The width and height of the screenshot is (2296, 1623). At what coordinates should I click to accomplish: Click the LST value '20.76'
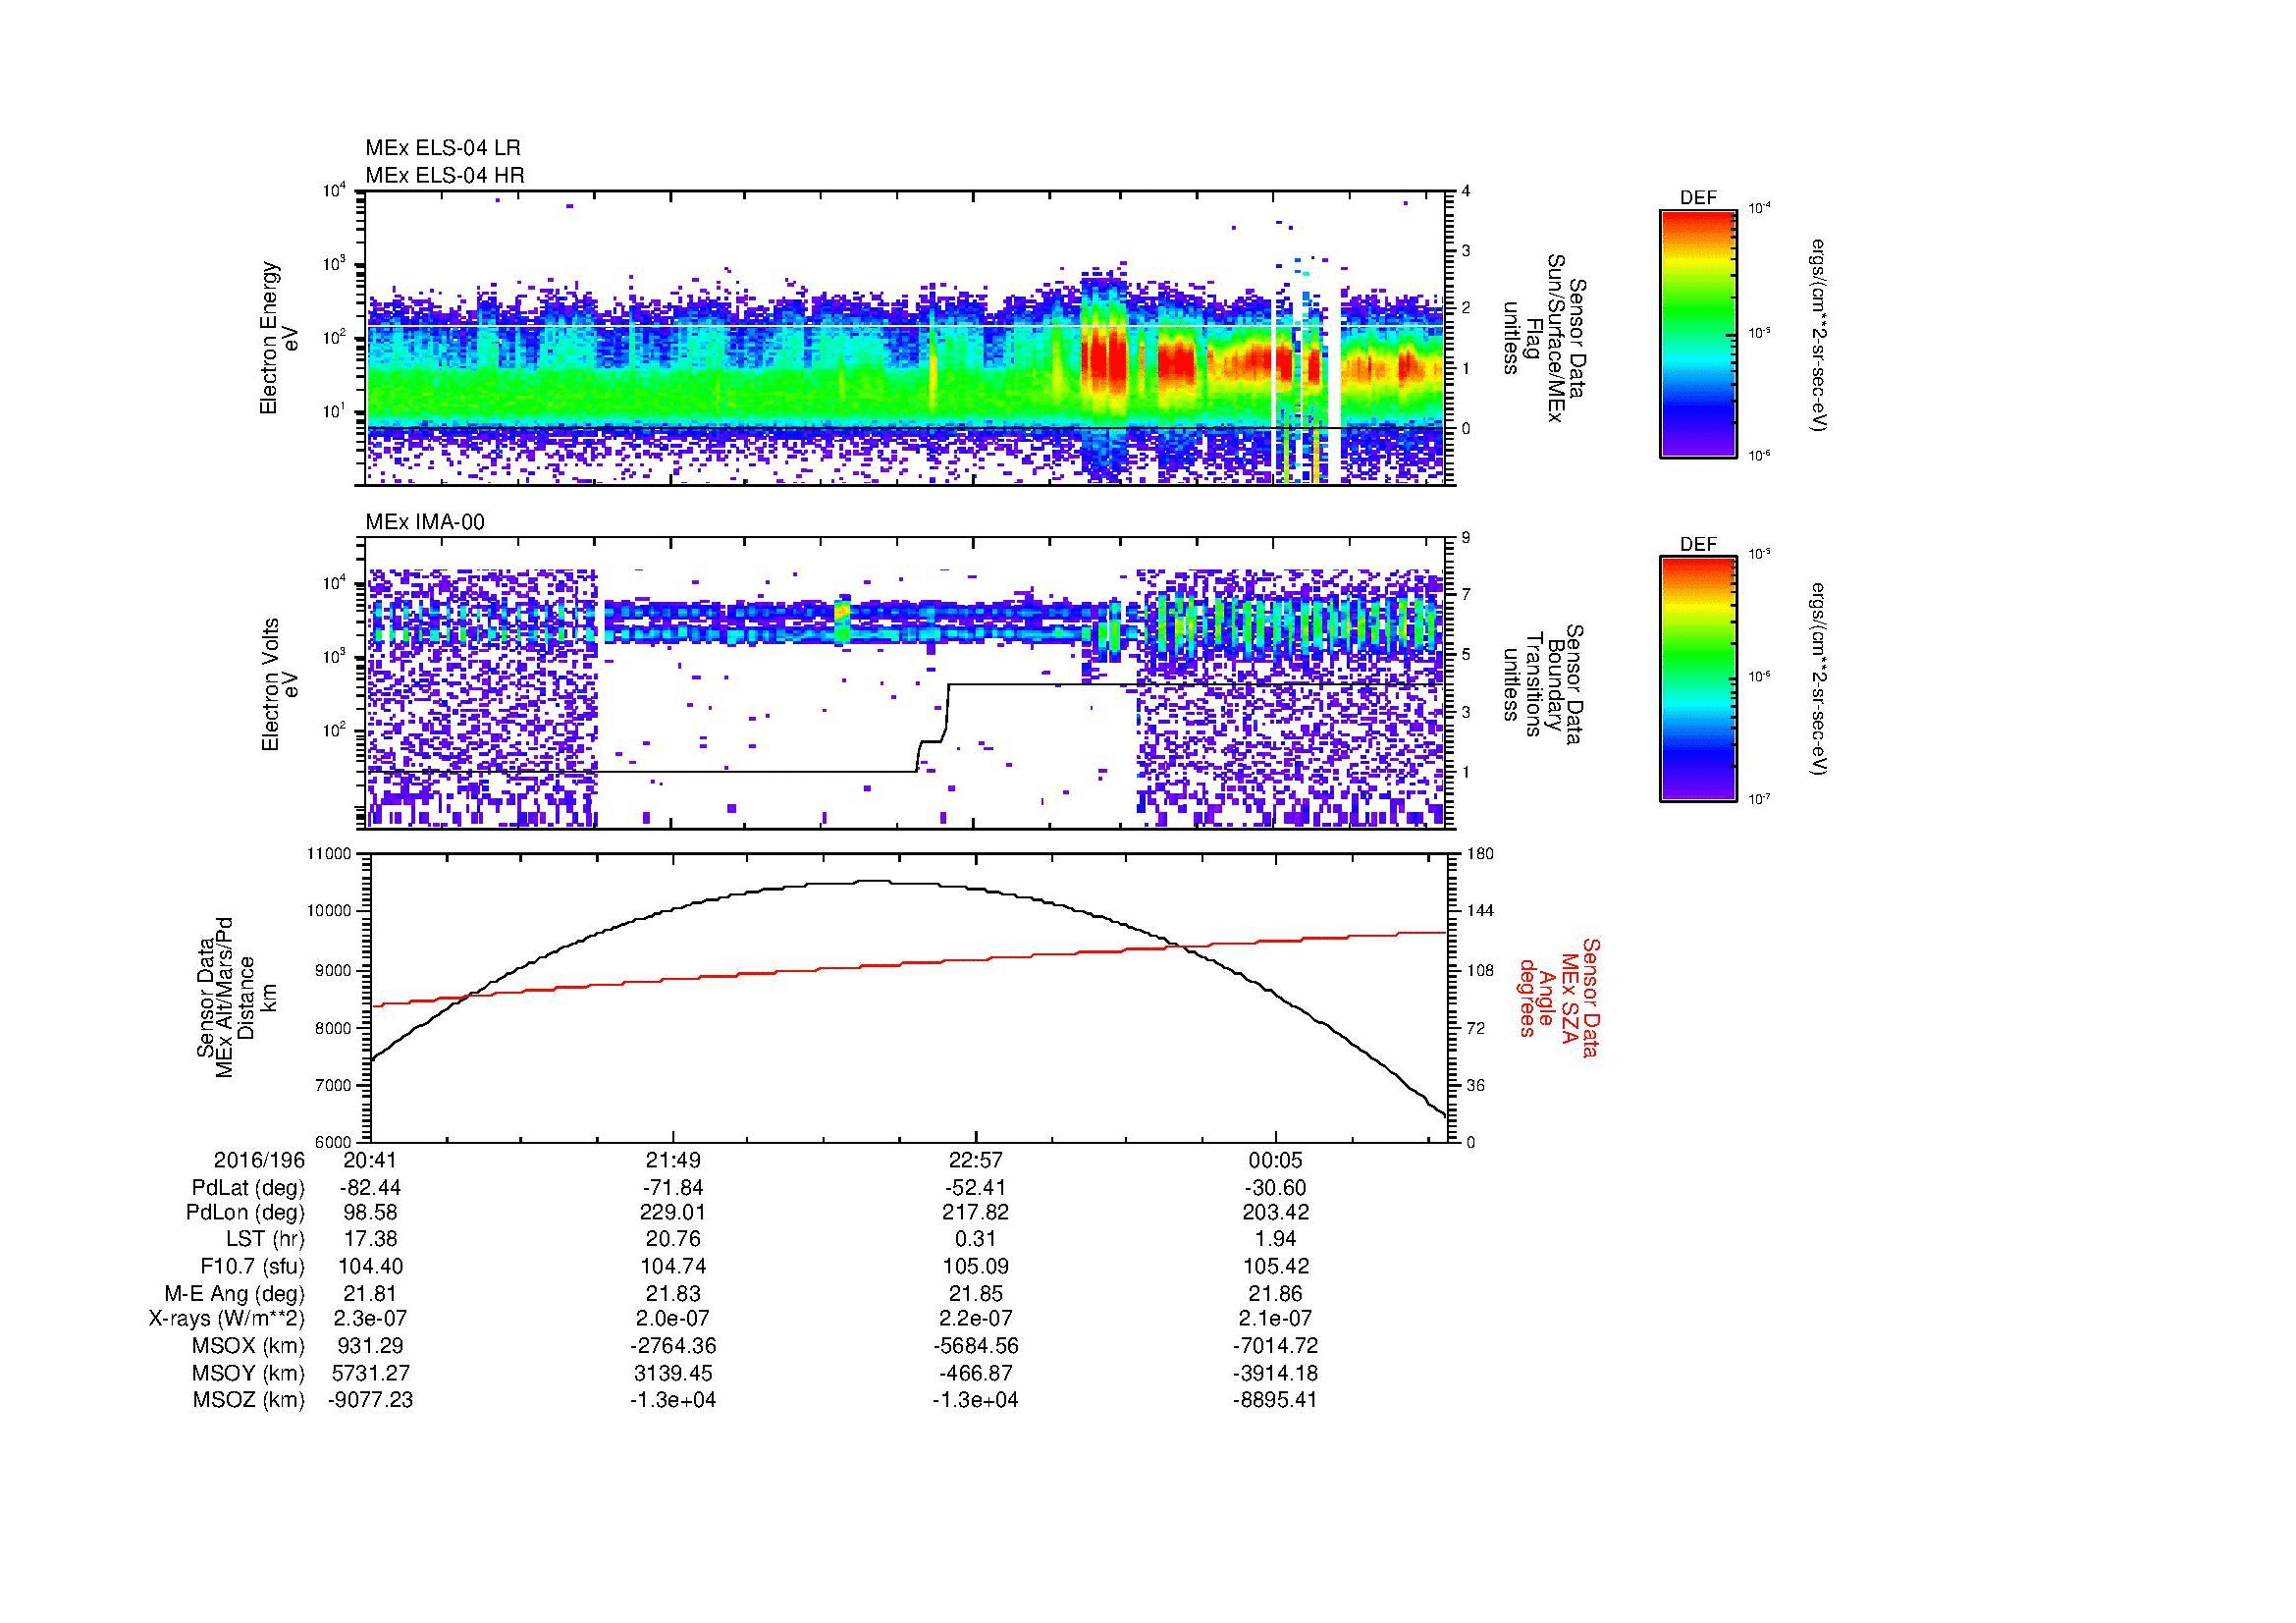(673, 1240)
